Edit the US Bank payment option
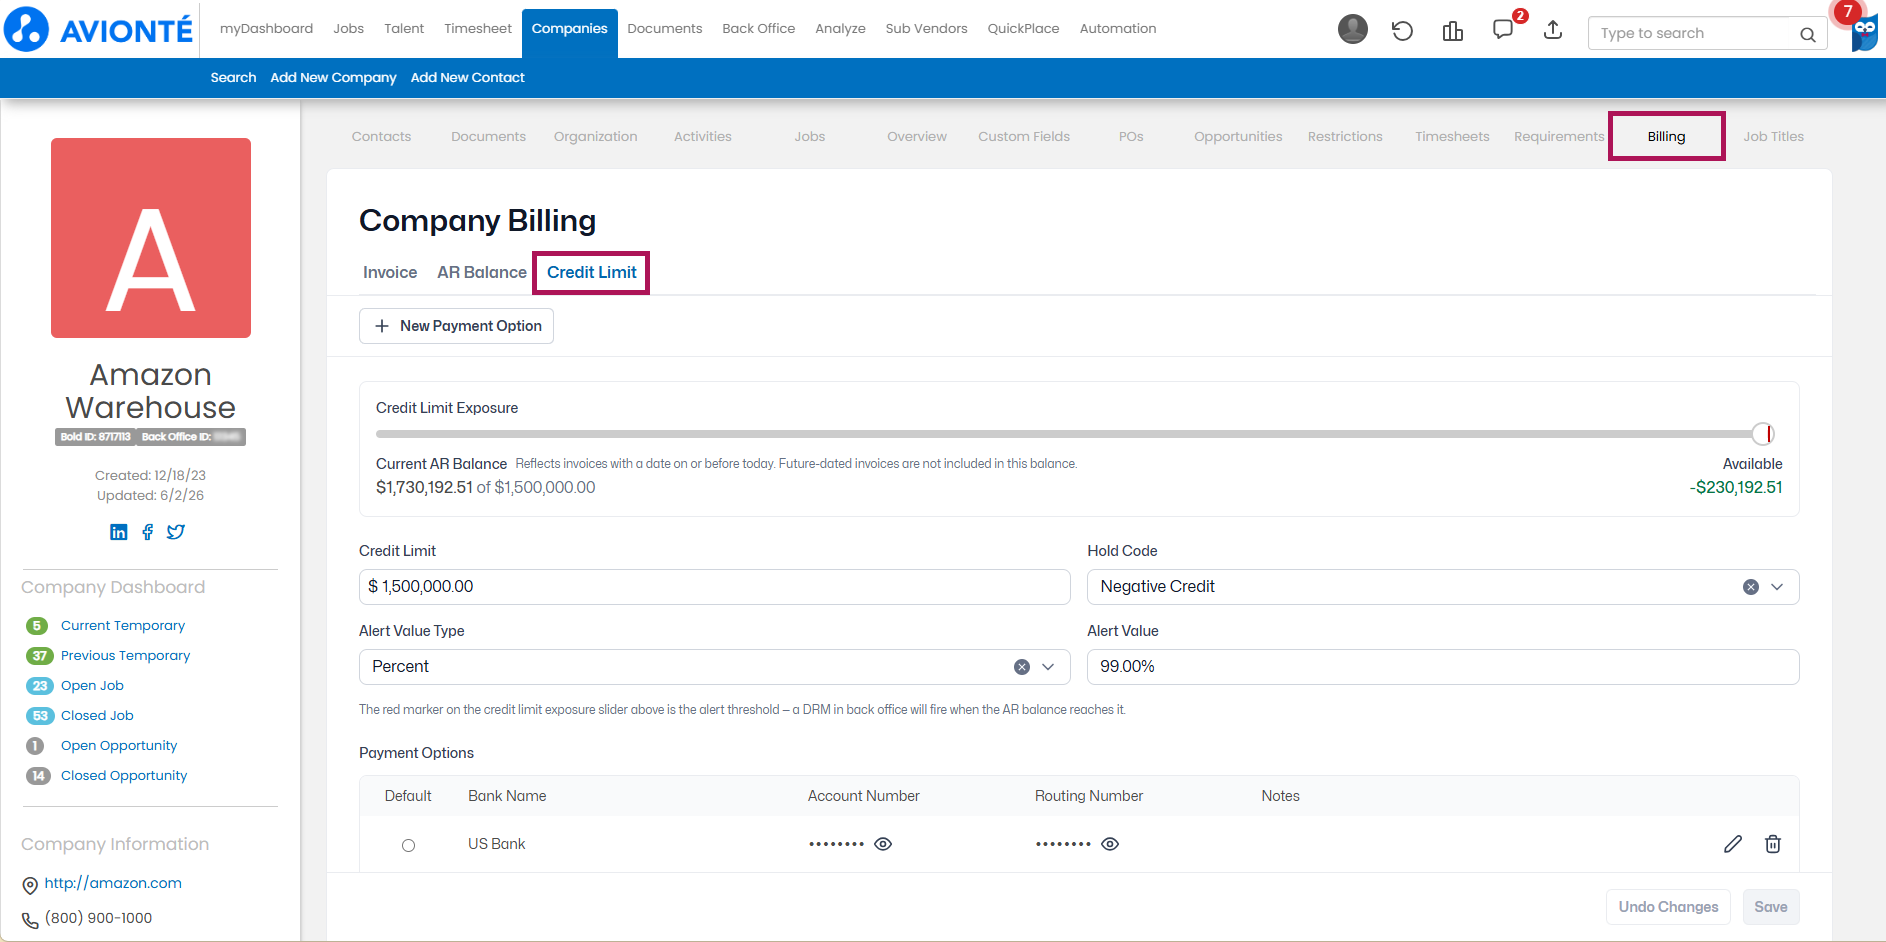This screenshot has width=1886, height=942. (x=1733, y=844)
